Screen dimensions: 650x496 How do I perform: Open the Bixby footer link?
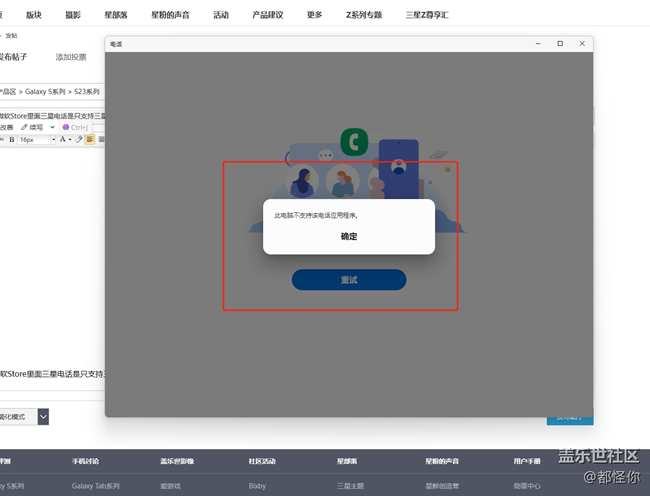[257, 485]
